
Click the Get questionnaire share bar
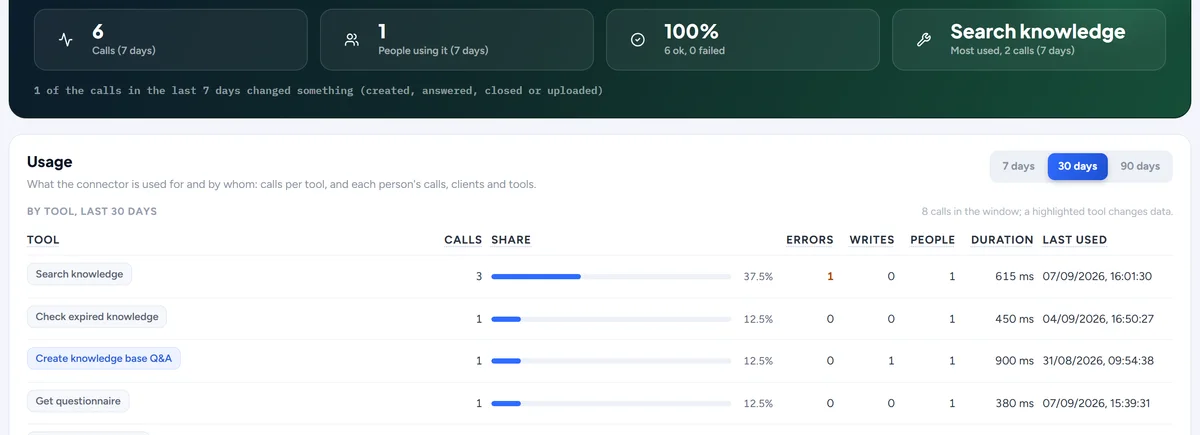pyautogui.click(x=611, y=403)
